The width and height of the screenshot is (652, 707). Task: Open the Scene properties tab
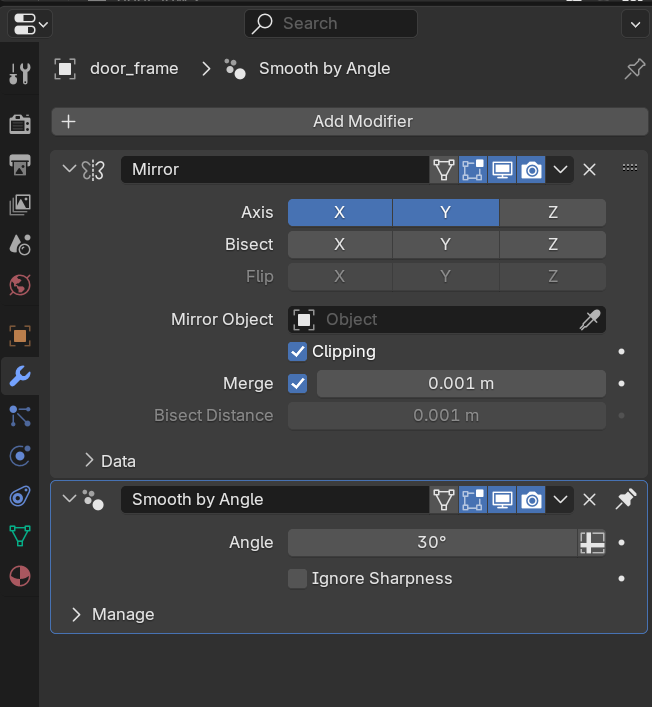20,245
